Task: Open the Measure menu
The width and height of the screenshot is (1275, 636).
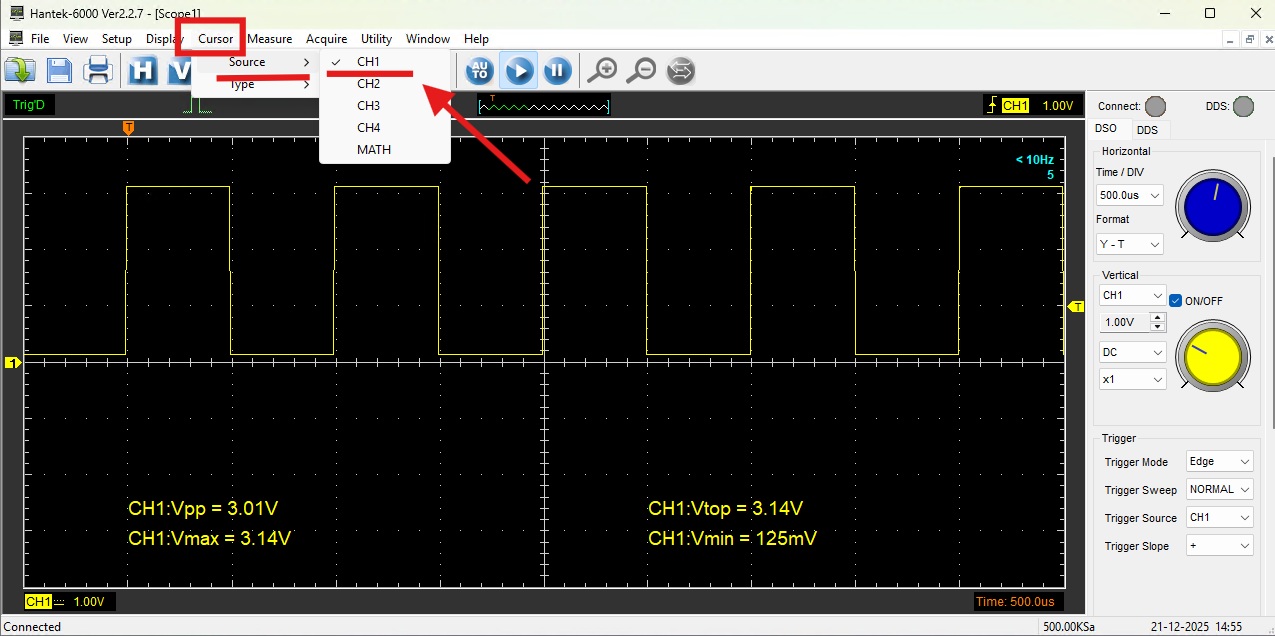Action: point(270,39)
